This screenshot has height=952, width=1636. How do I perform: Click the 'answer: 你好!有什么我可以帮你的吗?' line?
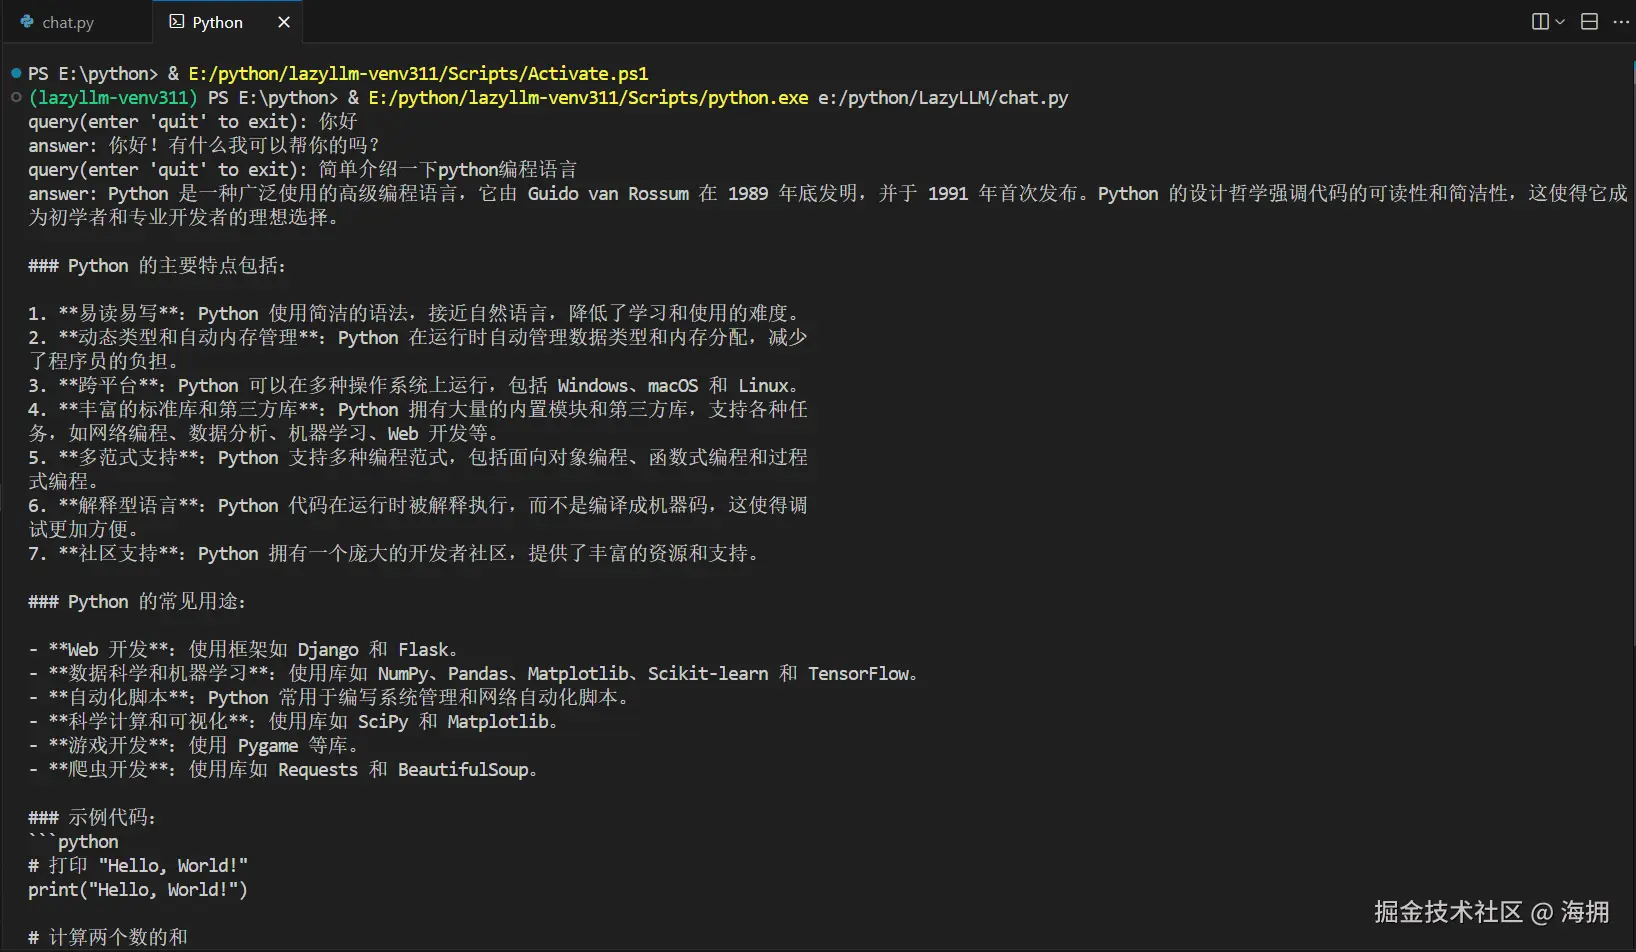[x=205, y=145]
